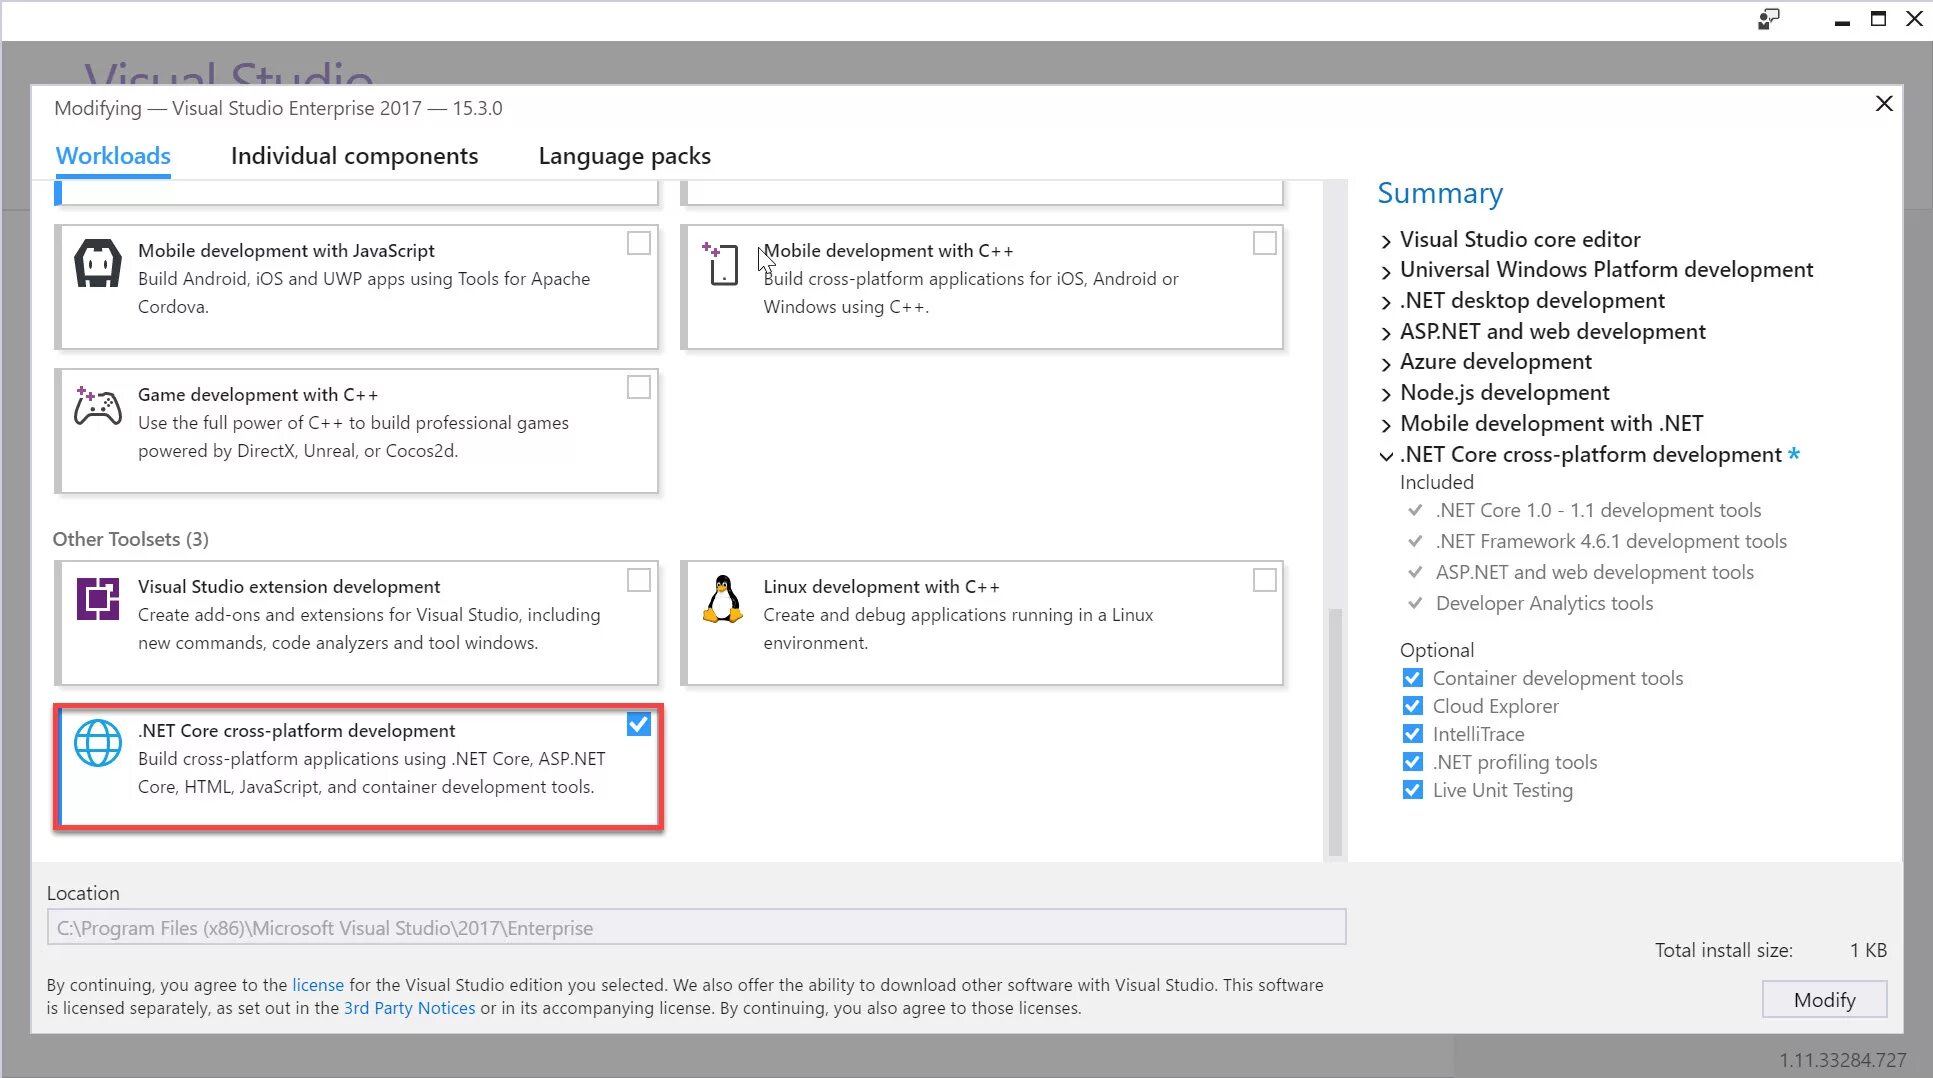Check the Mobile development with C++ workload
Viewport: 1933px width, 1078px height.
(1265, 243)
